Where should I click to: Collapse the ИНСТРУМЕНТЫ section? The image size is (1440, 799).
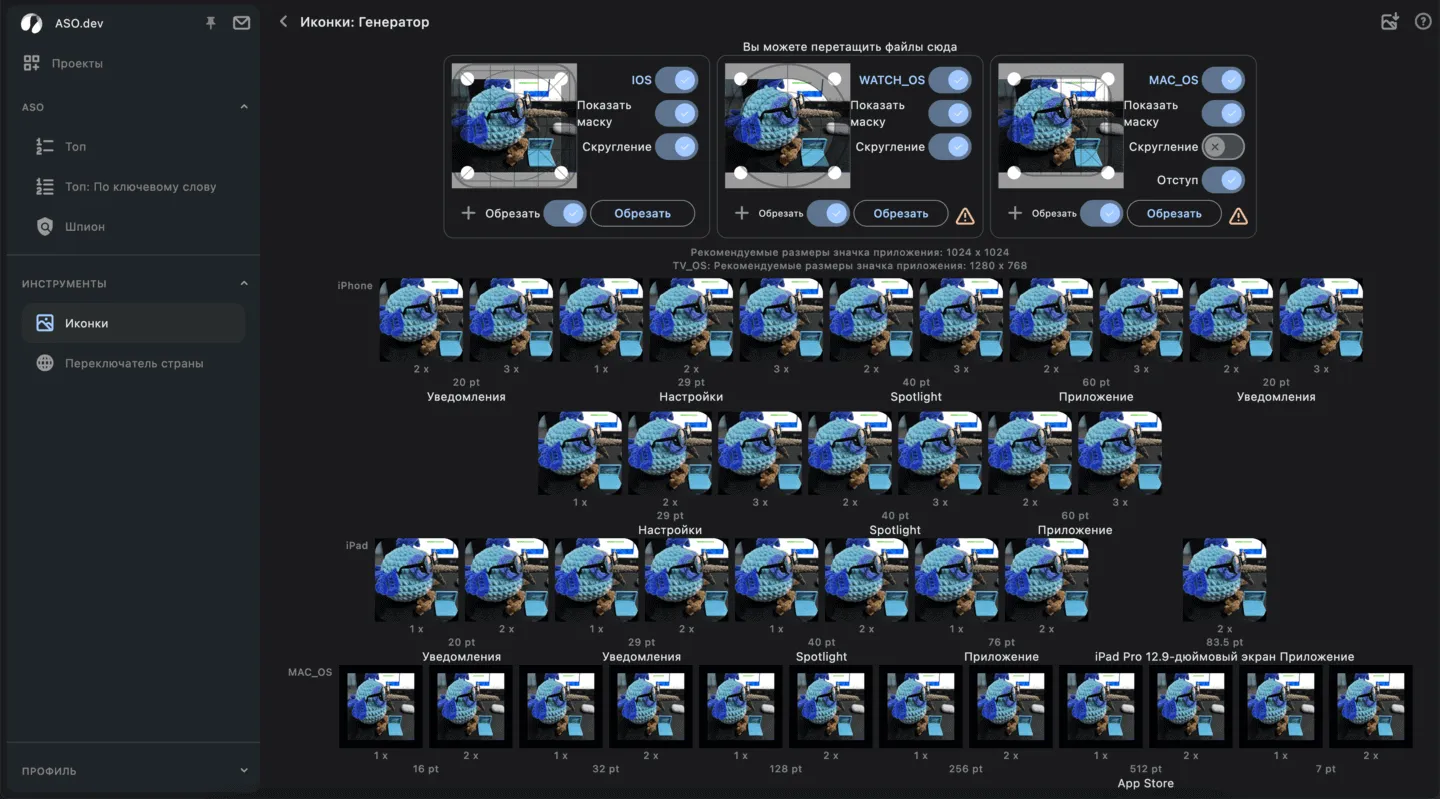244,284
